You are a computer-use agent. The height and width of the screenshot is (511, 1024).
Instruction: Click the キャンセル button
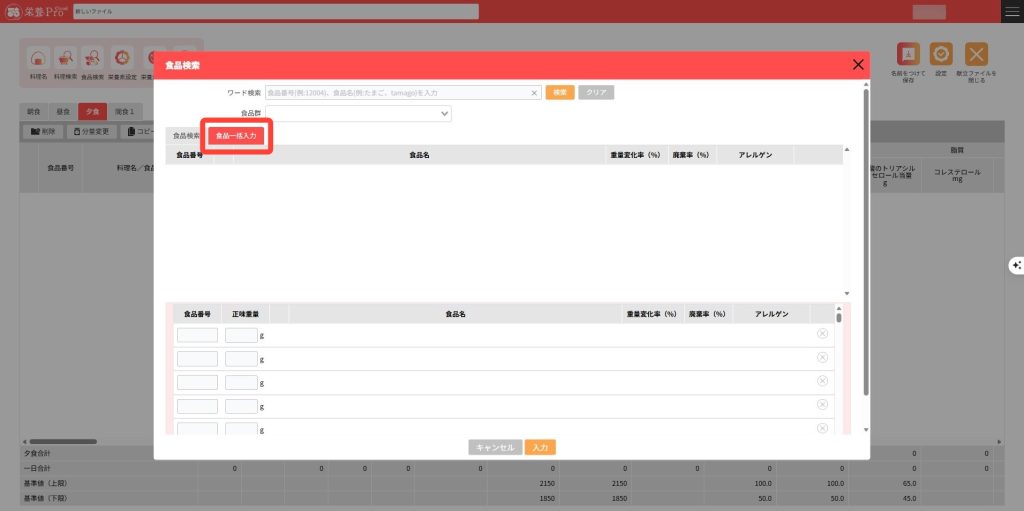tap(495, 448)
